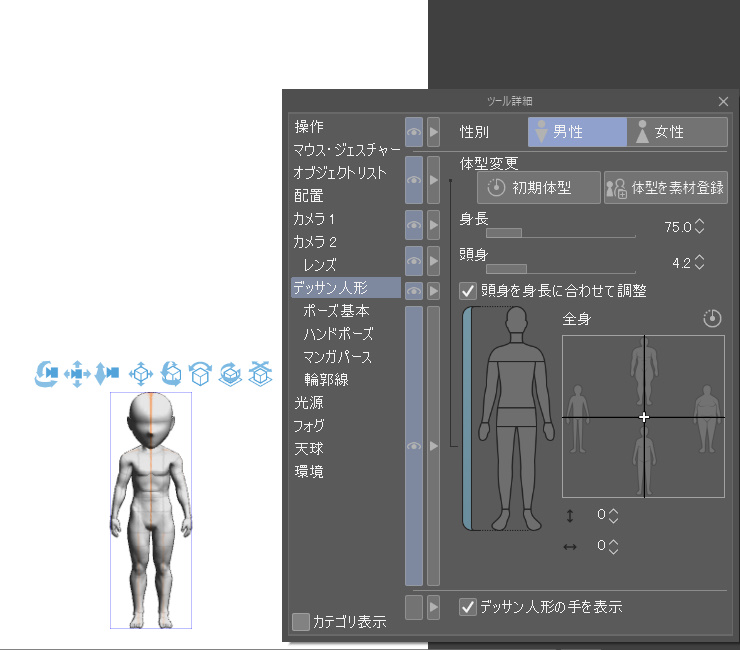Click the camera rotate icon above the figure
This screenshot has height=650, width=740.
click(46, 373)
